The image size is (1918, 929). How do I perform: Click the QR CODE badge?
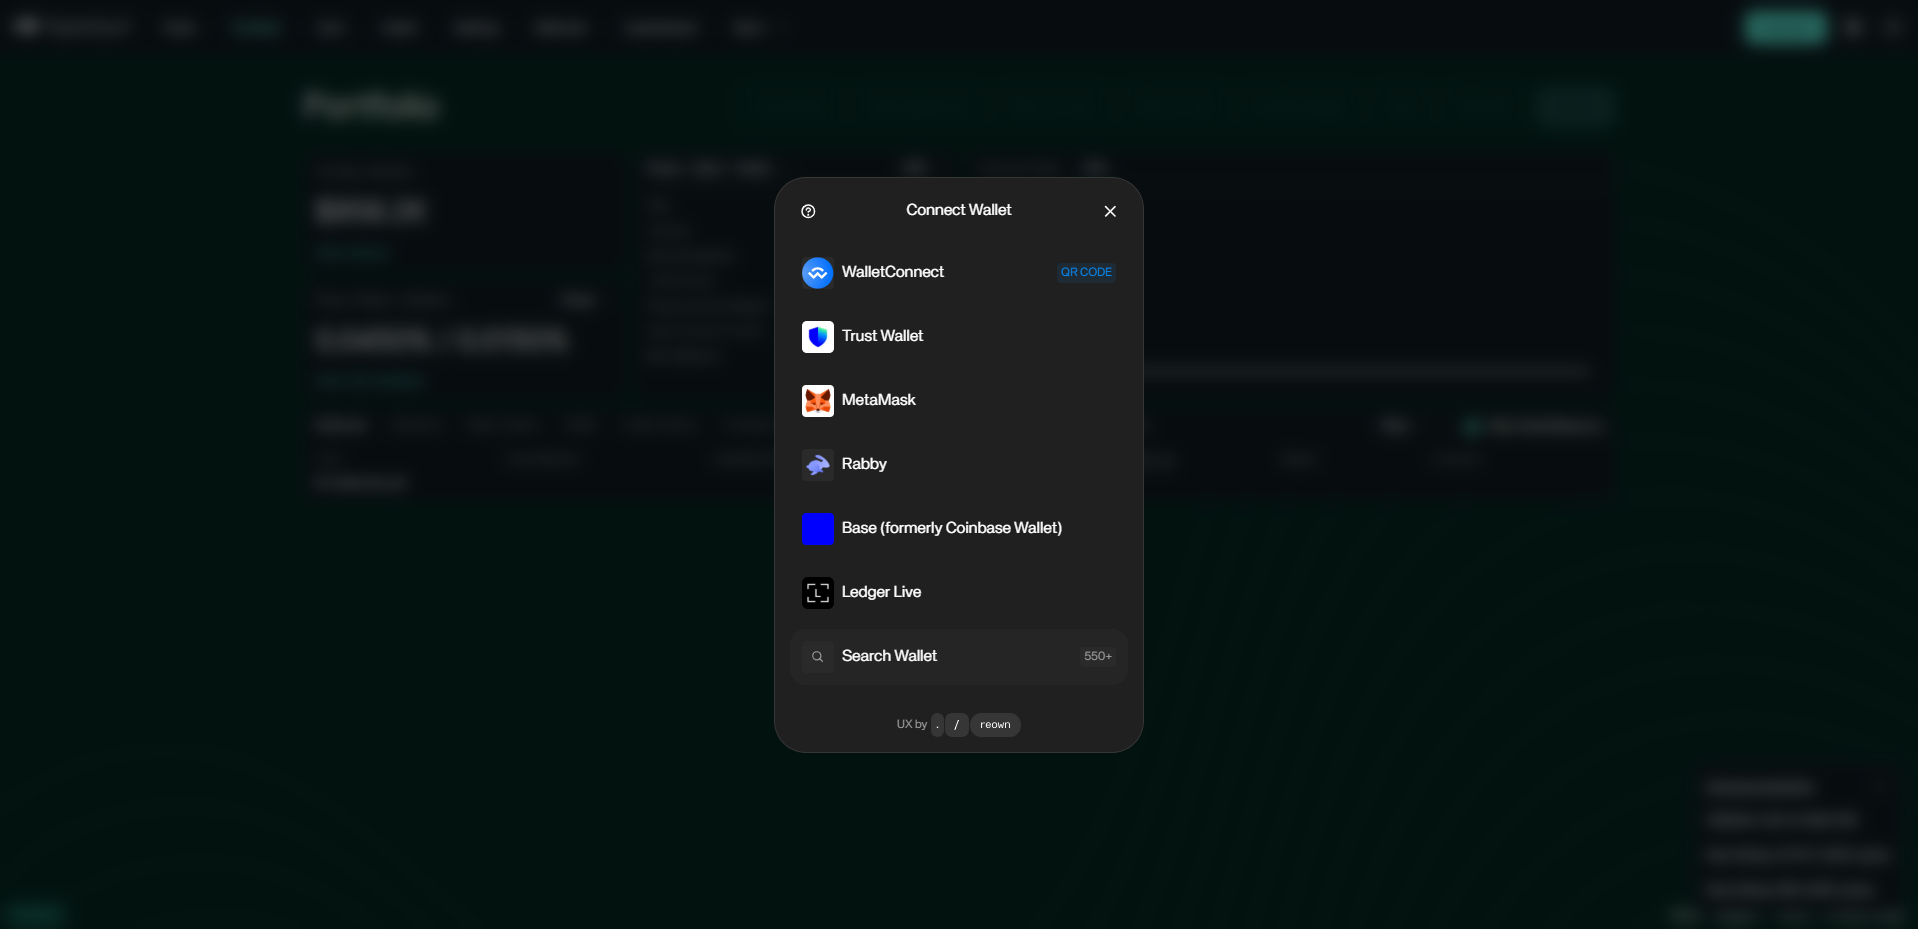tap(1086, 272)
